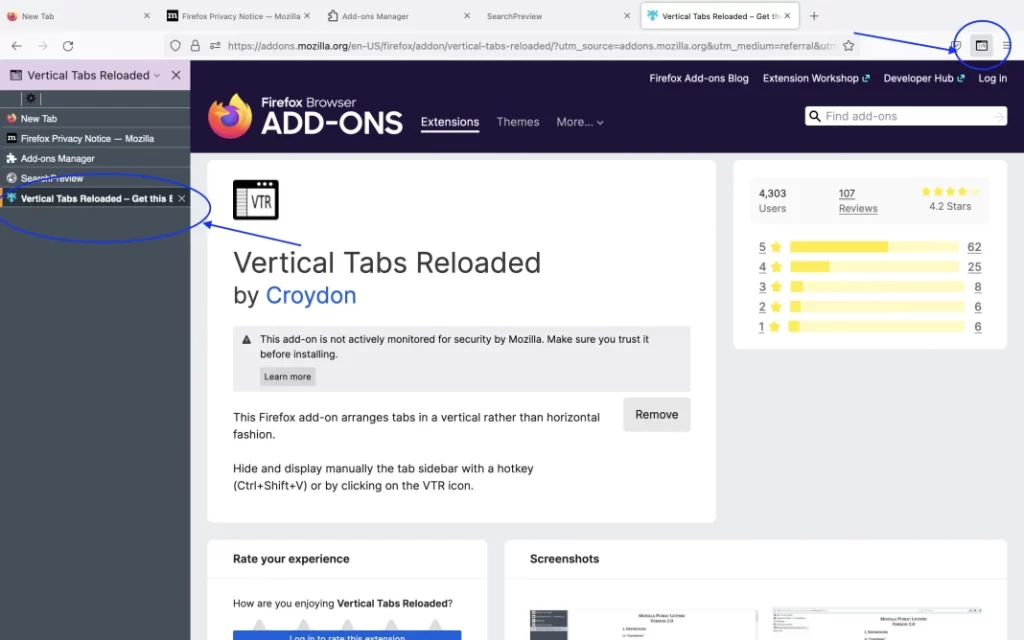This screenshot has width=1024, height=640.
Task: Click the search magnifier icon in Find add-ons
Action: click(814, 116)
